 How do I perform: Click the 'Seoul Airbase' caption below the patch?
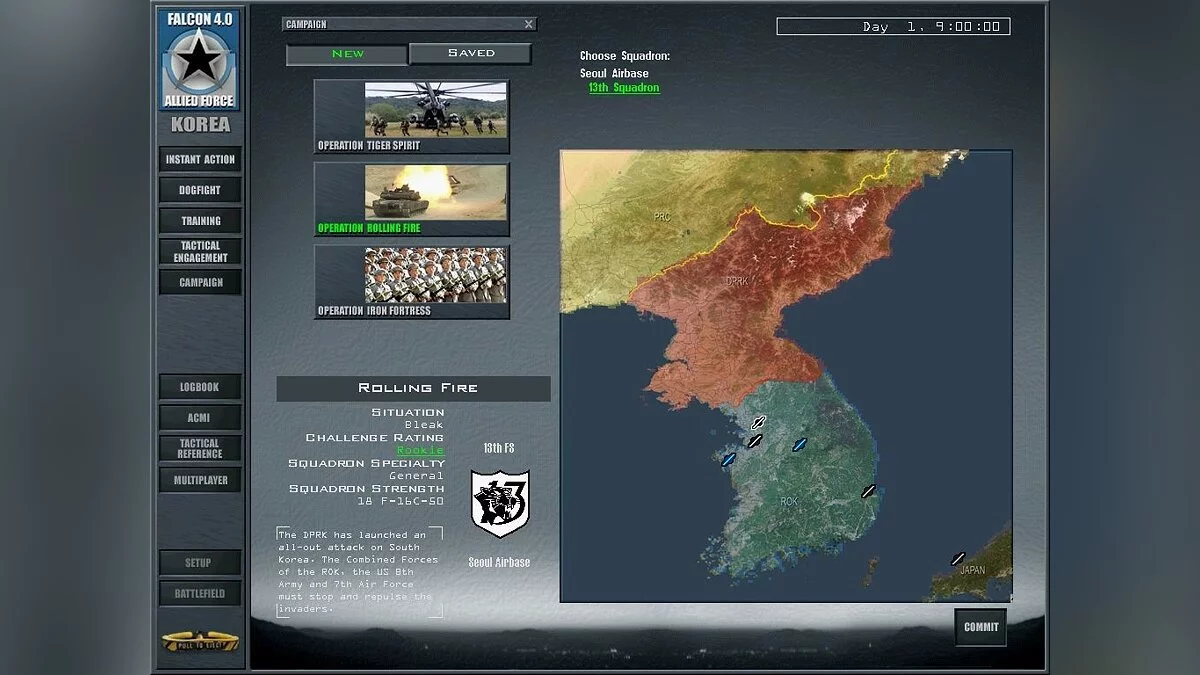(x=500, y=563)
